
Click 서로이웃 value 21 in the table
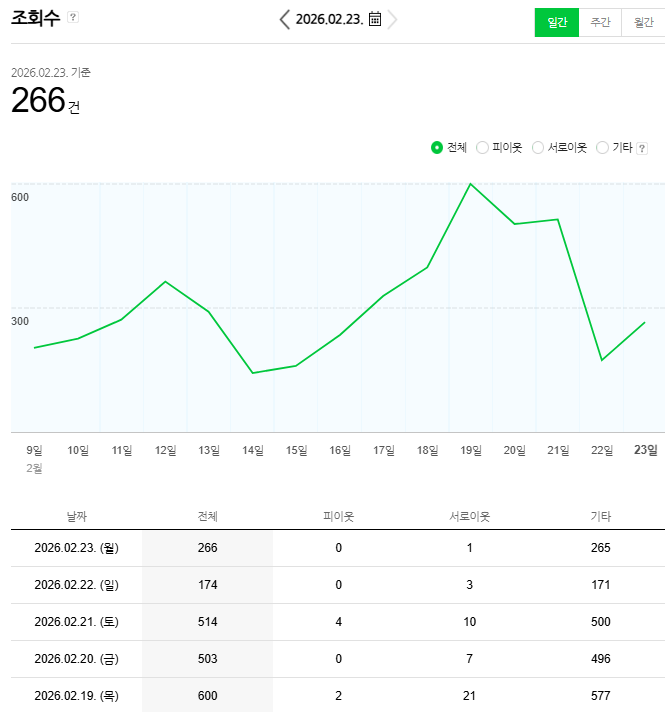[x=470, y=696]
